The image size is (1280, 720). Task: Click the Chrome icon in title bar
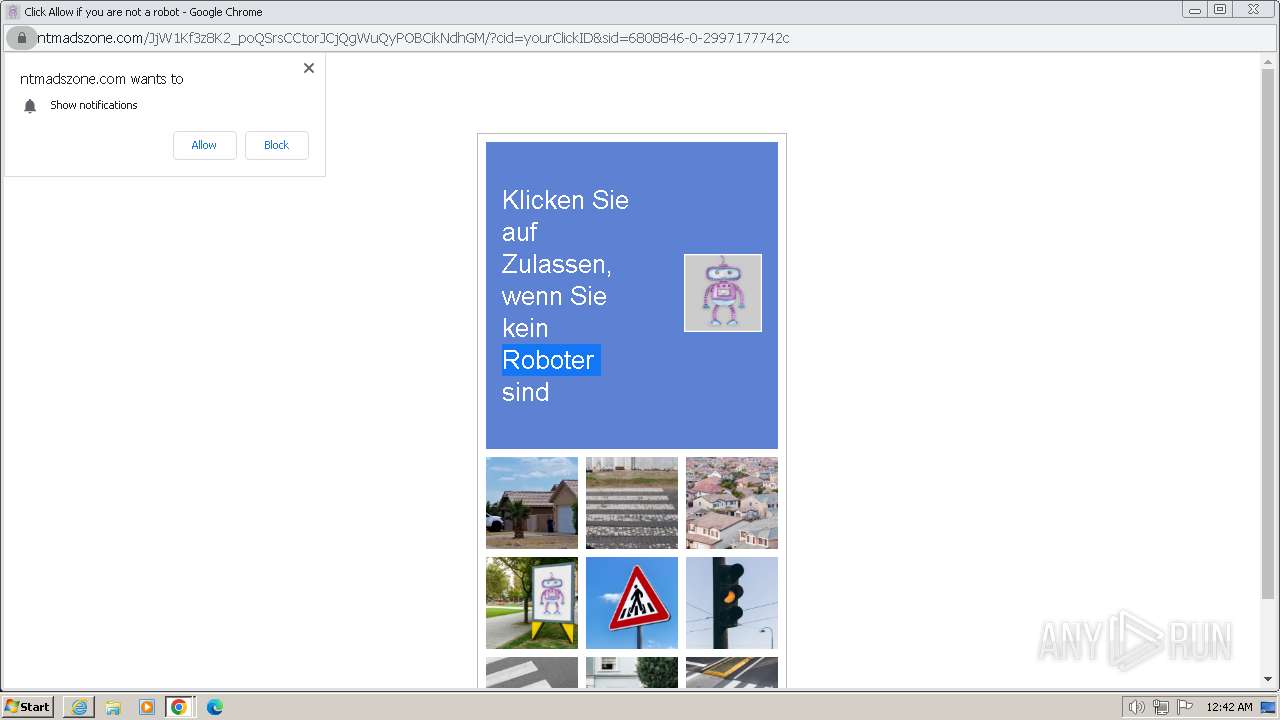[x=13, y=12]
